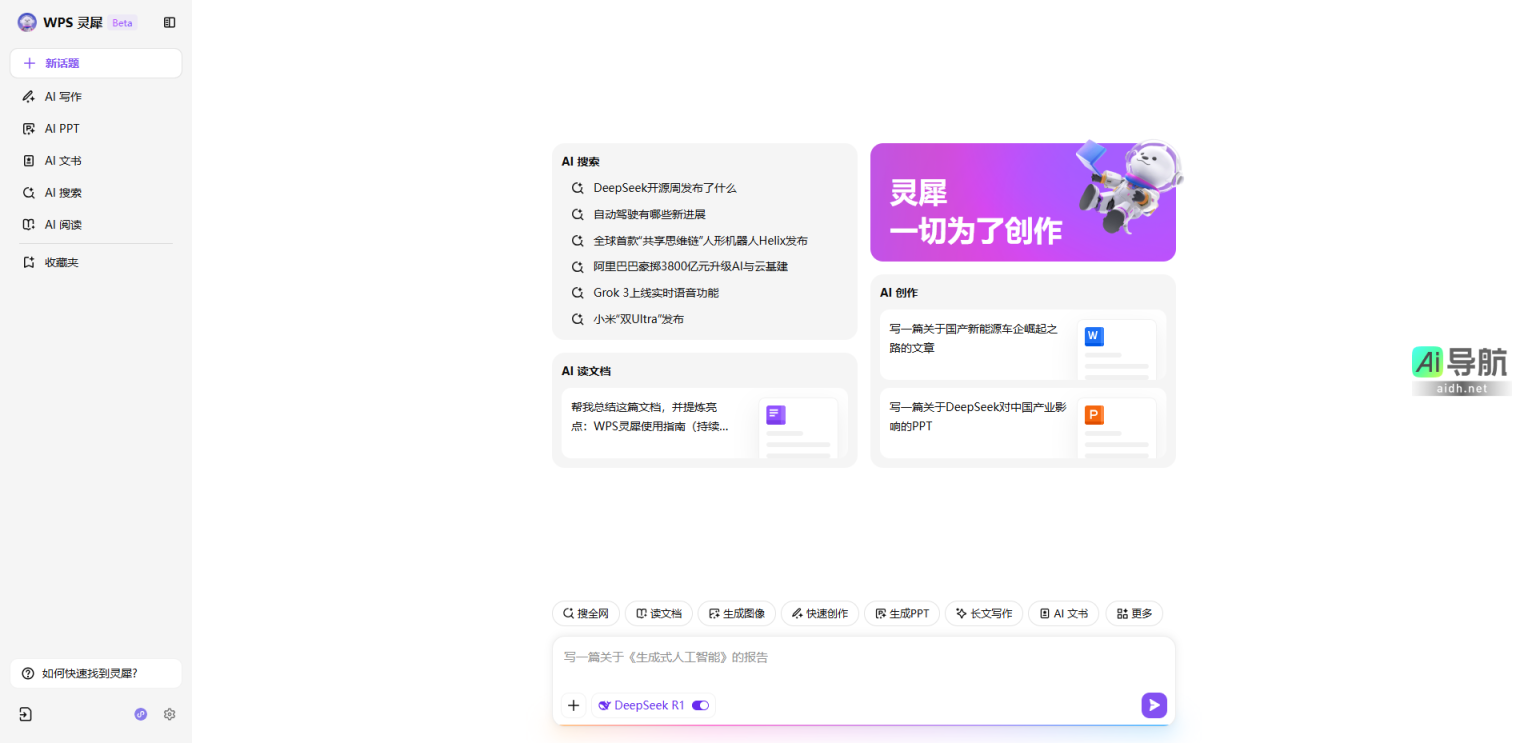Select the 搜全网 search option
The width and height of the screenshot is (1536, 743).
tap(586, 613)
